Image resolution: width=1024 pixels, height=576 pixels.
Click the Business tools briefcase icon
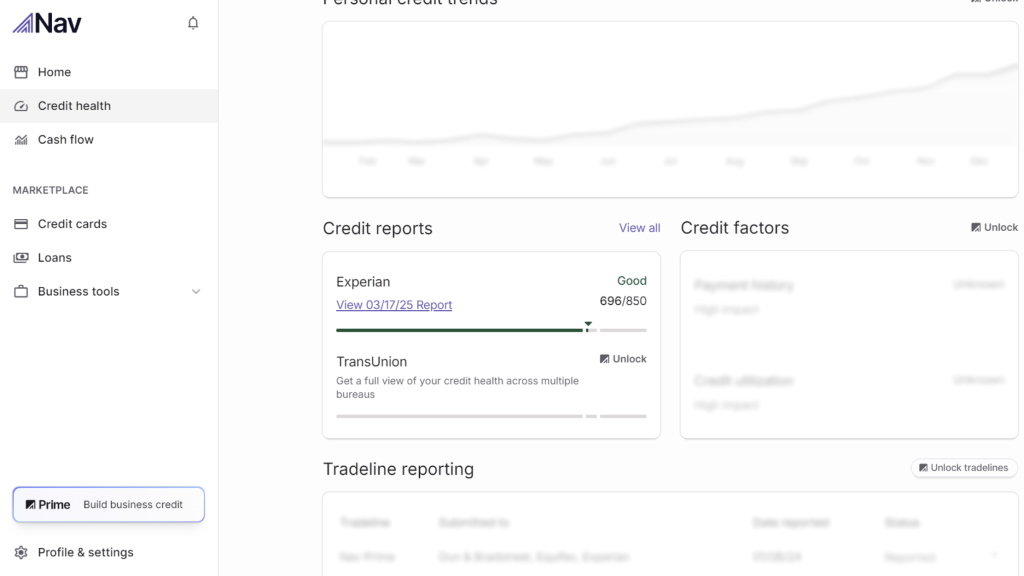pos(21,292)
